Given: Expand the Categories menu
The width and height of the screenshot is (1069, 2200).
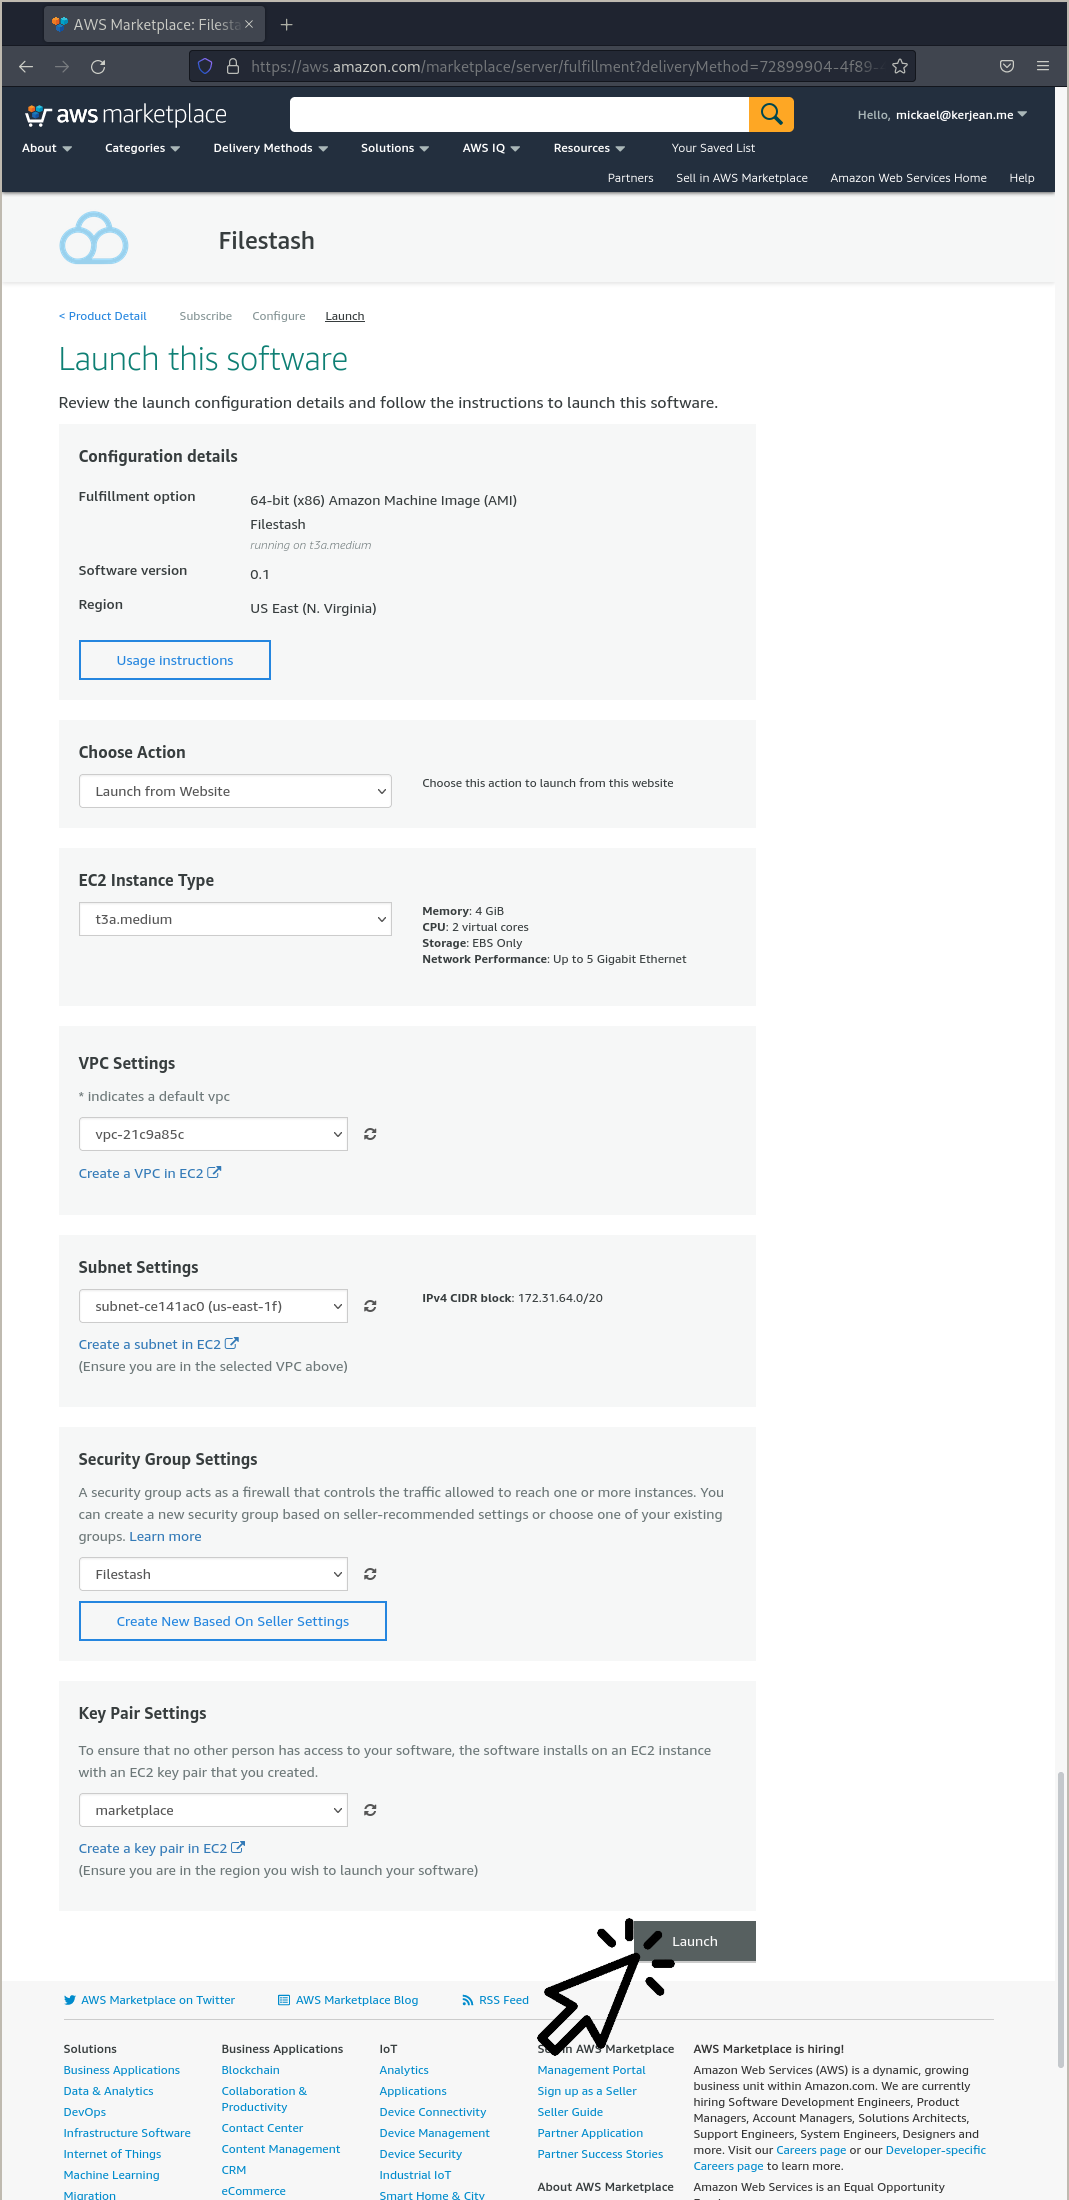Looking at the screenshot, I should [x=143, y=148].
